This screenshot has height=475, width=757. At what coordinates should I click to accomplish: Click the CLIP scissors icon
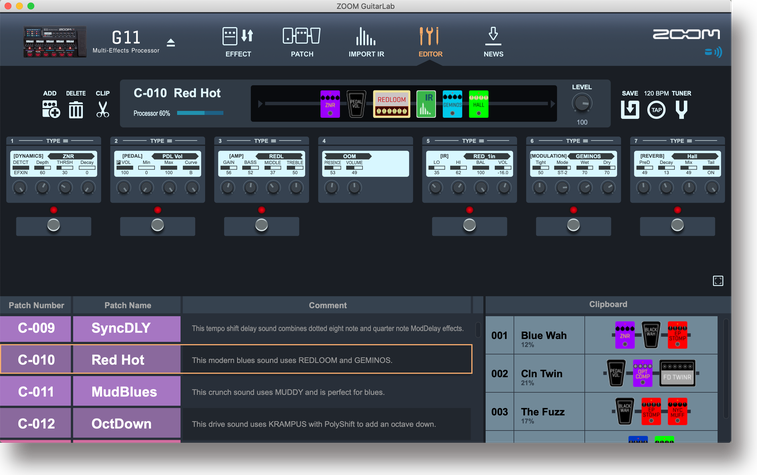103,109
